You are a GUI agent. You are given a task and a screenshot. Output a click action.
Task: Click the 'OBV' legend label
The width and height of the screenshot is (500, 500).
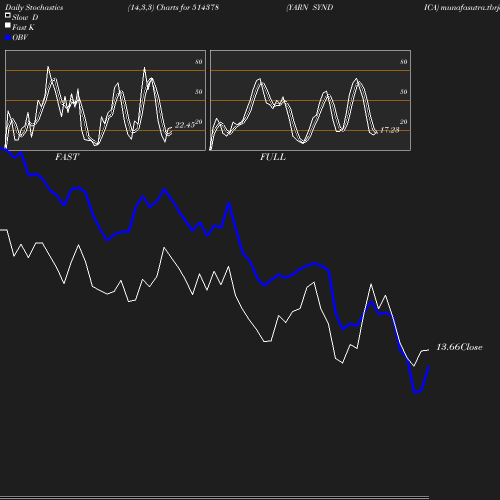click(x=20, y=38)
